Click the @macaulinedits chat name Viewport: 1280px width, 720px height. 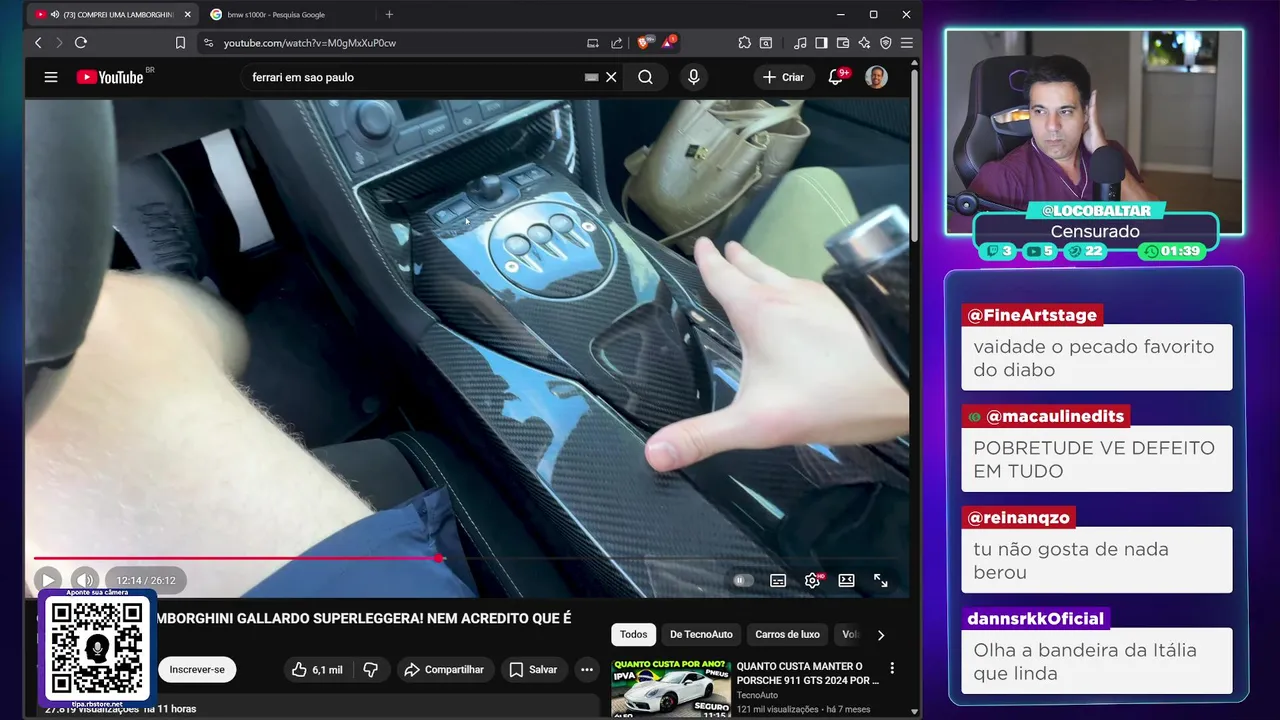tap(1046, 416)
